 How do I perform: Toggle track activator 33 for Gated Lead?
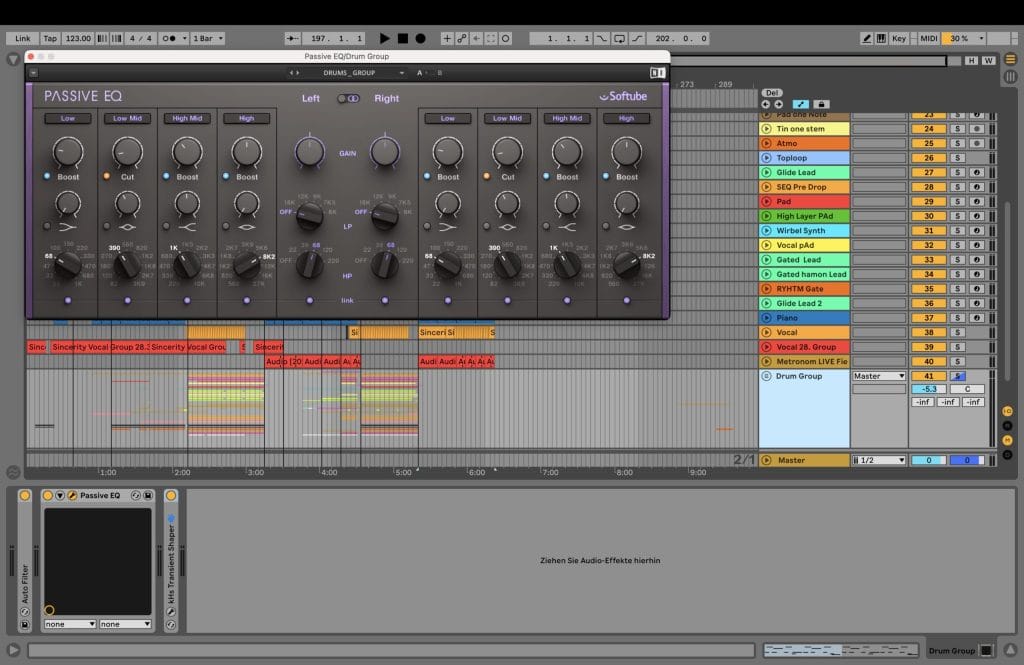click(929, 260)
